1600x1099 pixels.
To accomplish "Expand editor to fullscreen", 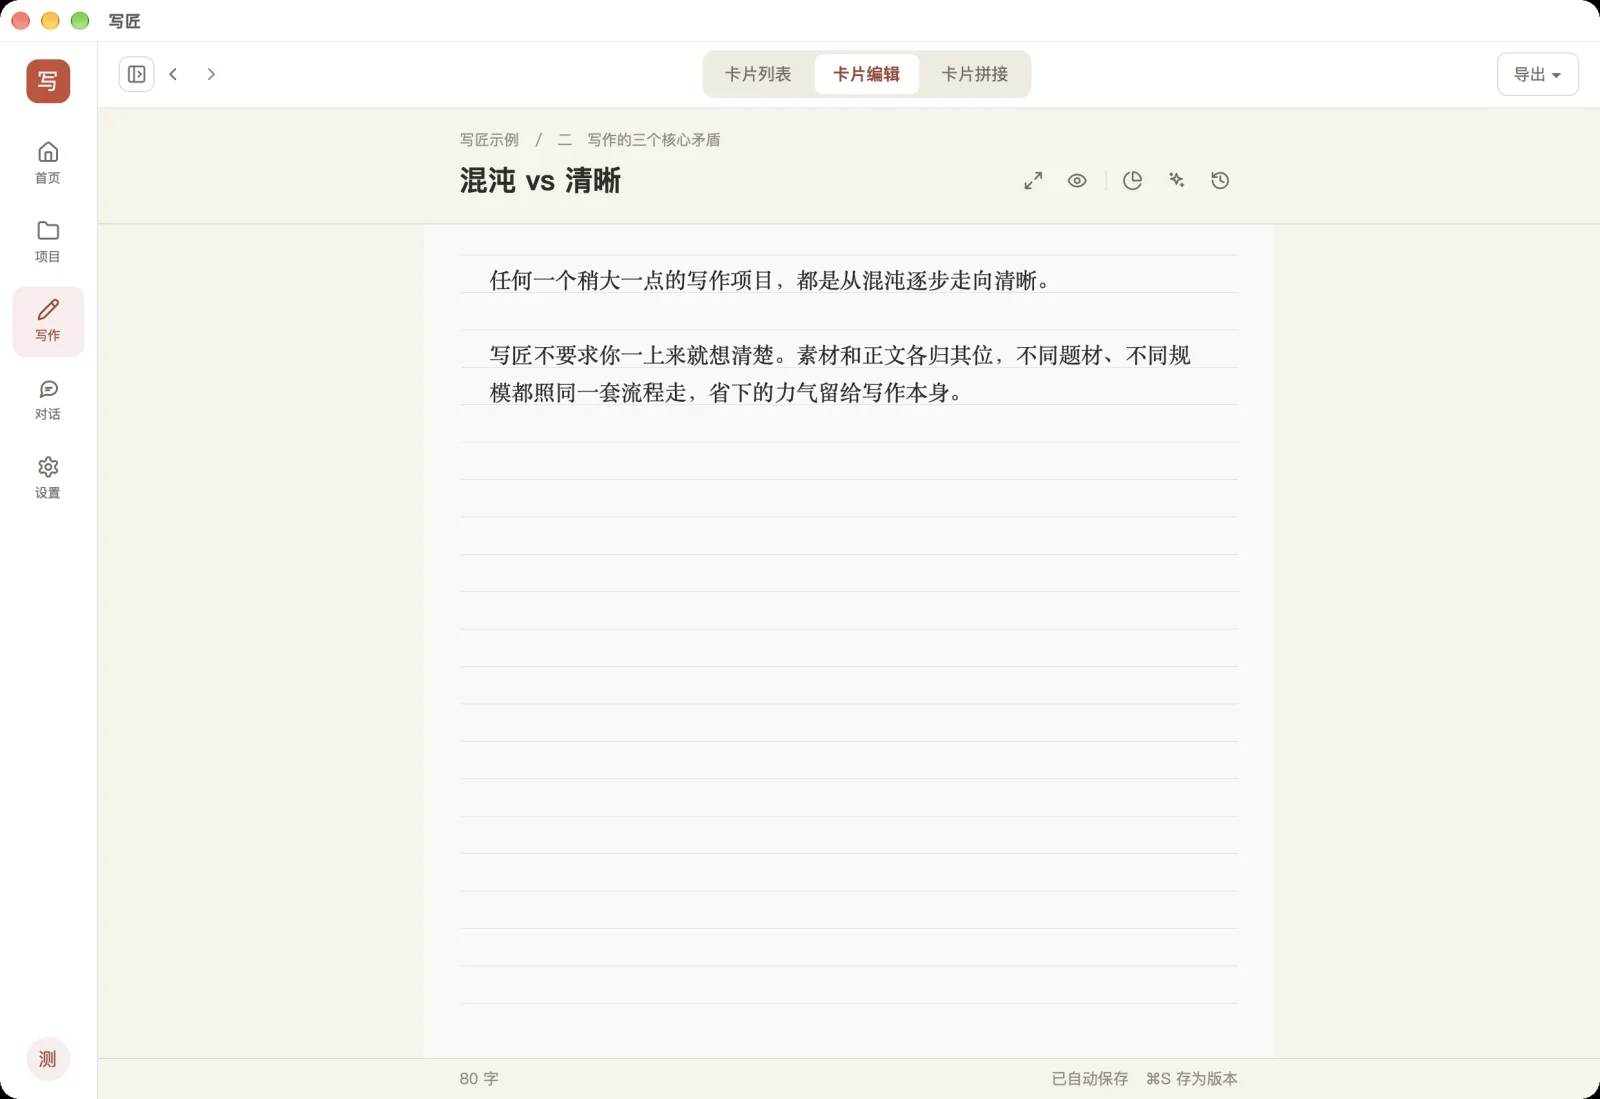I will coord(1033,181).
